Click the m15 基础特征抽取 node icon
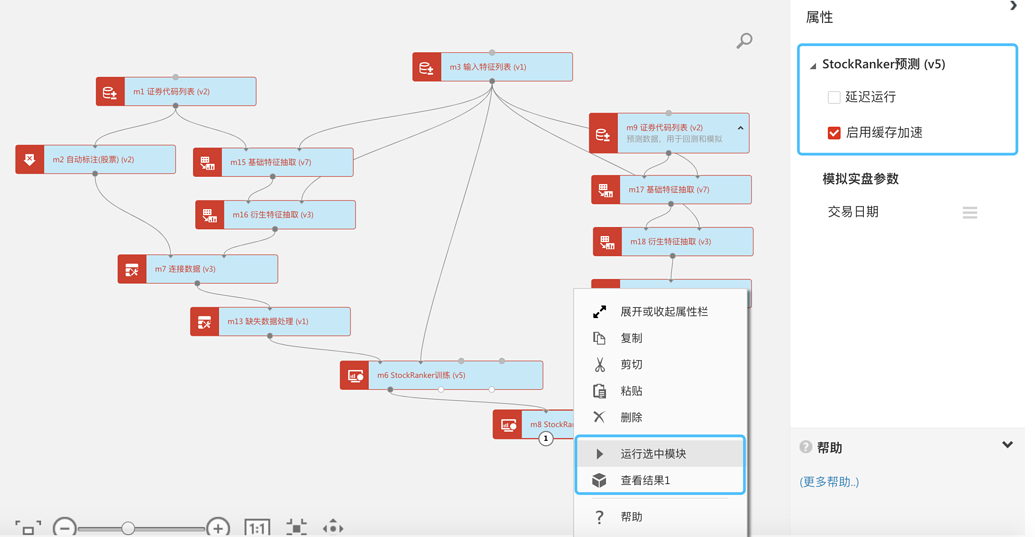This screenshot has width=1035, height=537. click(207, 162)
